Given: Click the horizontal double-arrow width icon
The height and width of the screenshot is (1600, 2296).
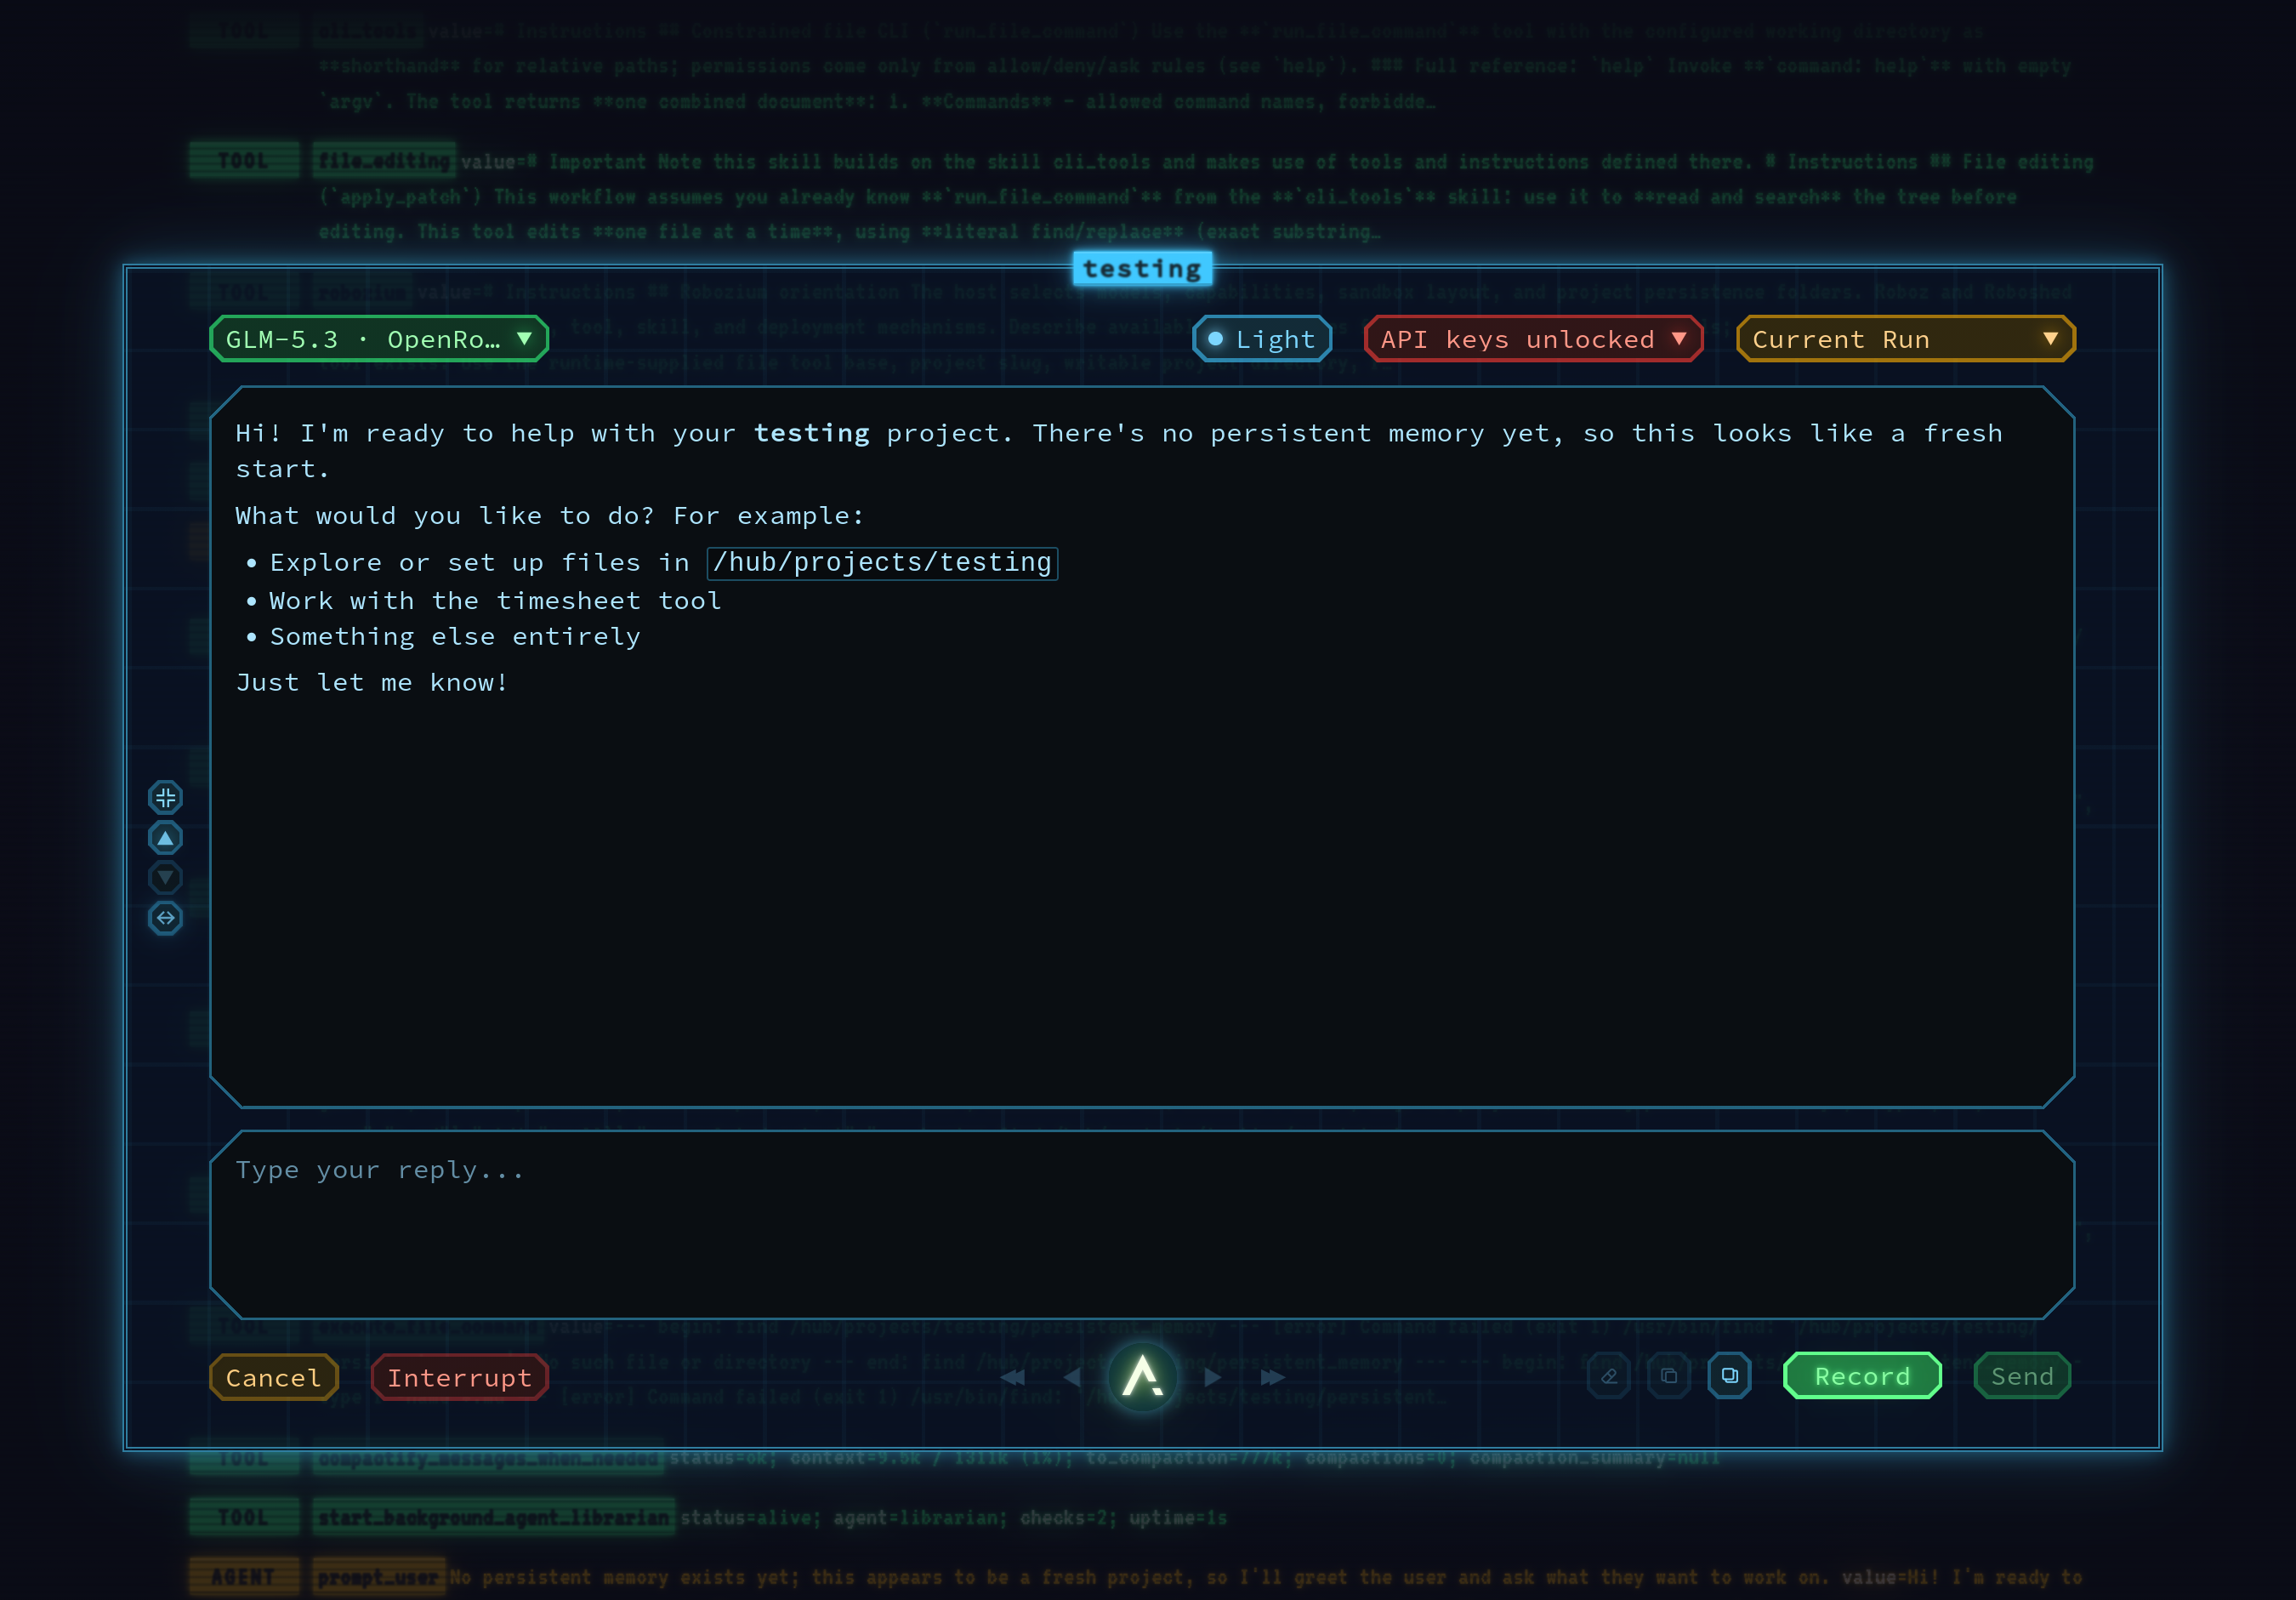Looking at the screenshot, I should tap(165, 918).
